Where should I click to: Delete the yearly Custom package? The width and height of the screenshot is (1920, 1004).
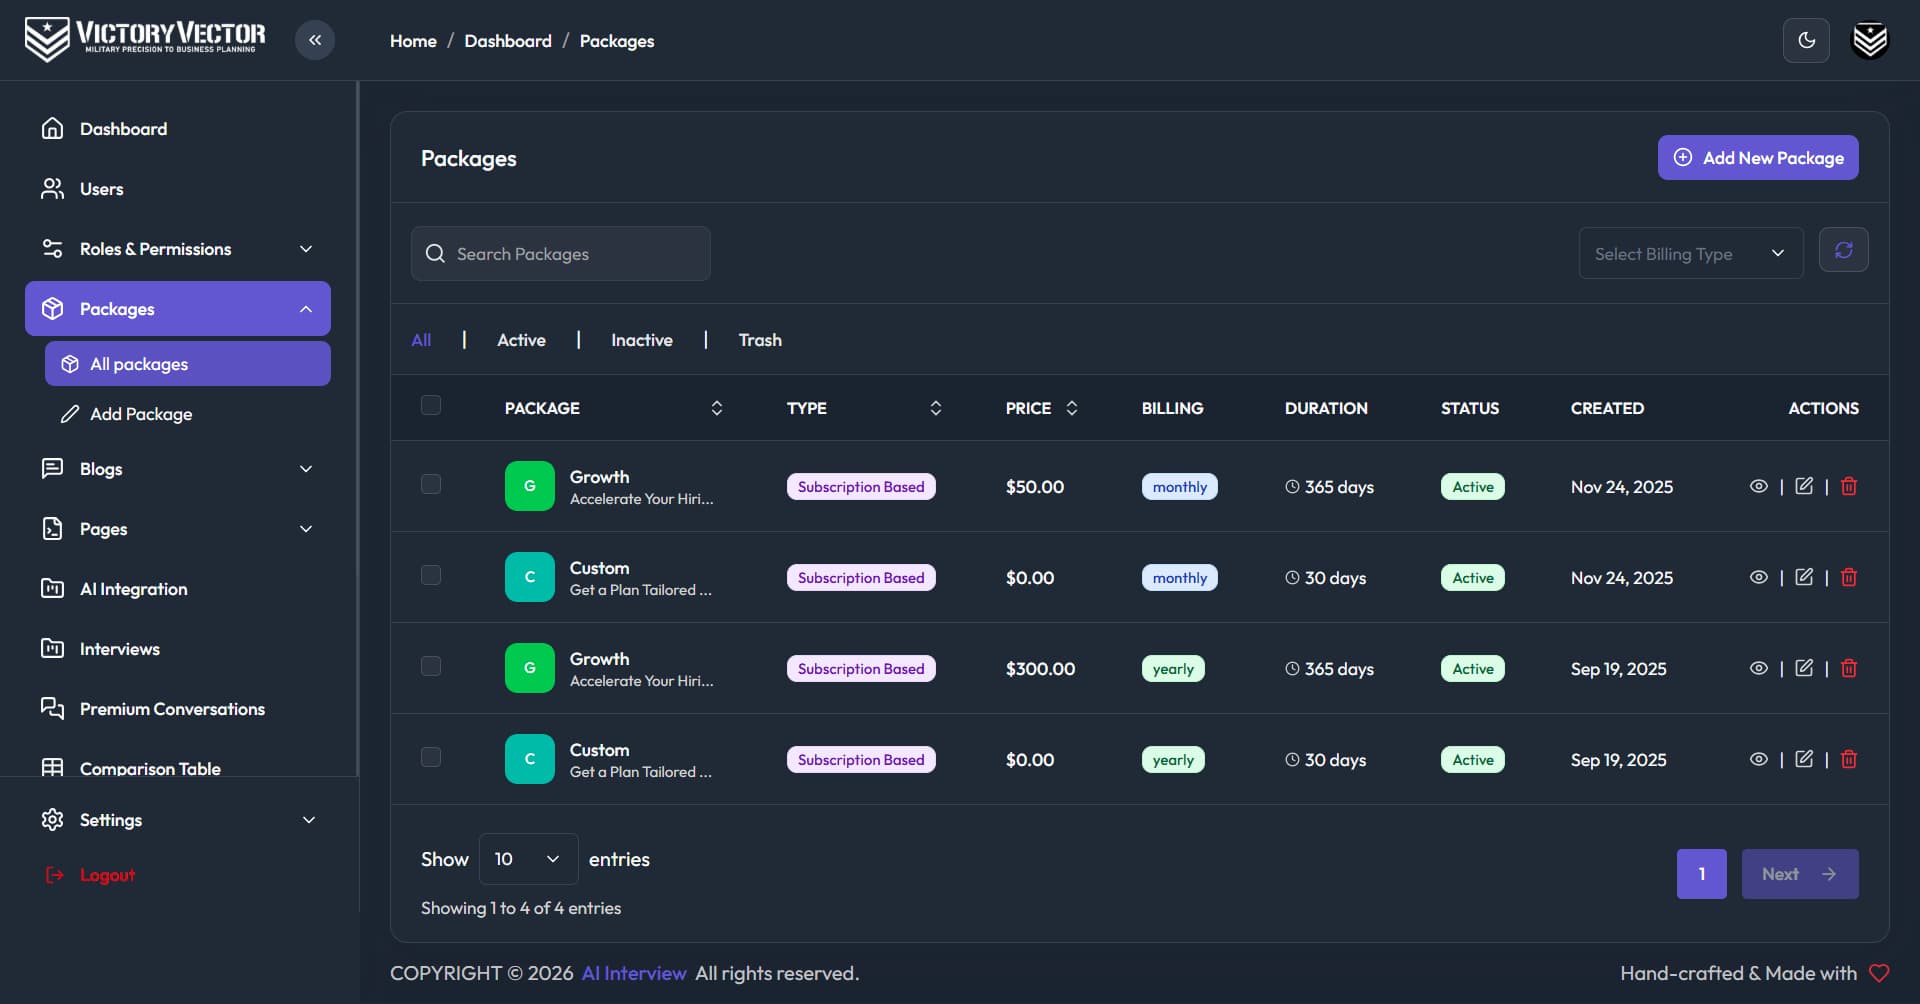1849,759
